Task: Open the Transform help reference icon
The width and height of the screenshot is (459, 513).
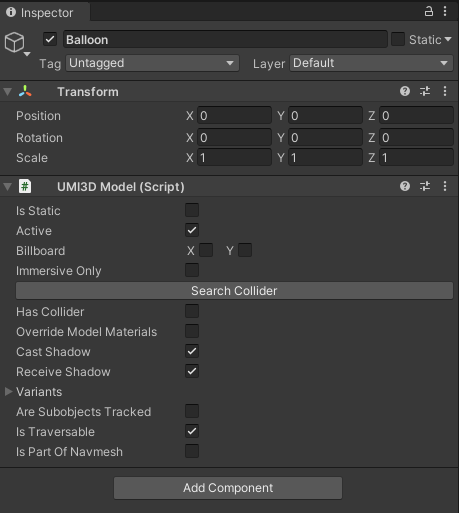Action: click(405, 91)
